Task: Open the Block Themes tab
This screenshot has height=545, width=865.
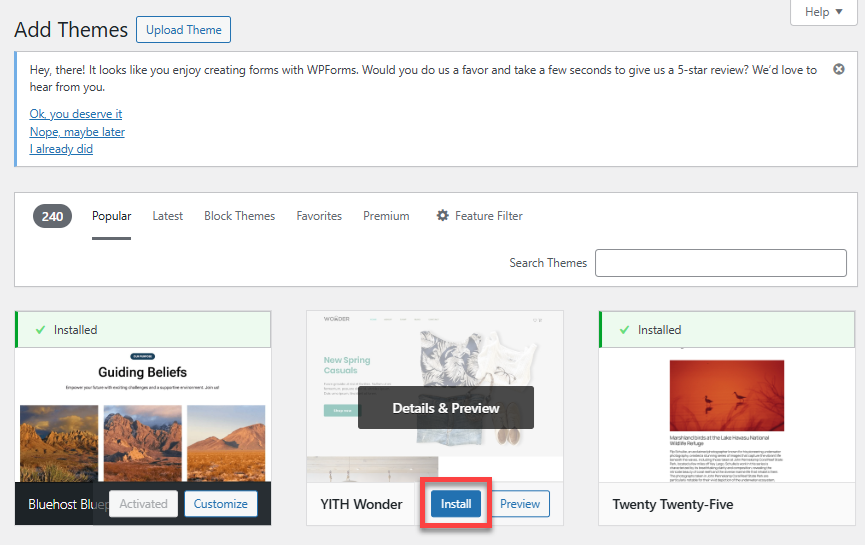Action: (239, 216)
